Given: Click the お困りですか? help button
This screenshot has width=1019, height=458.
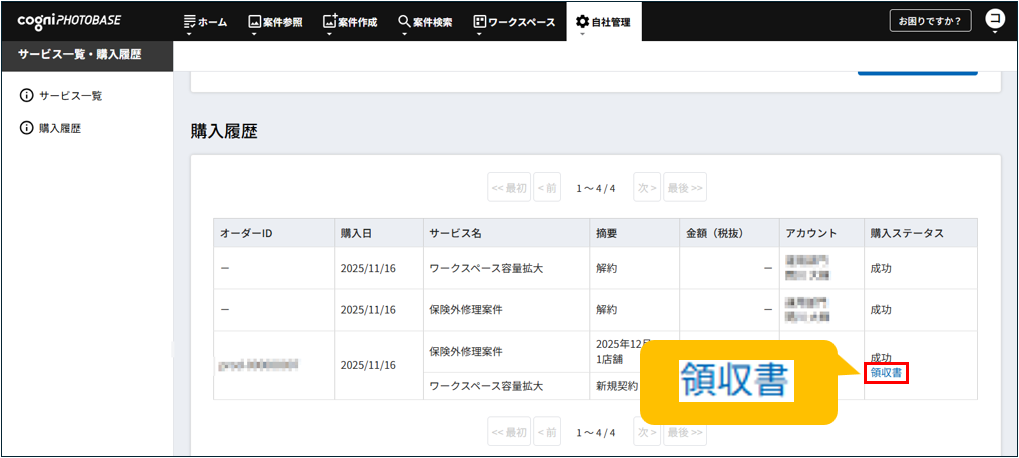Looking at the screenshot, I should 930,21.
